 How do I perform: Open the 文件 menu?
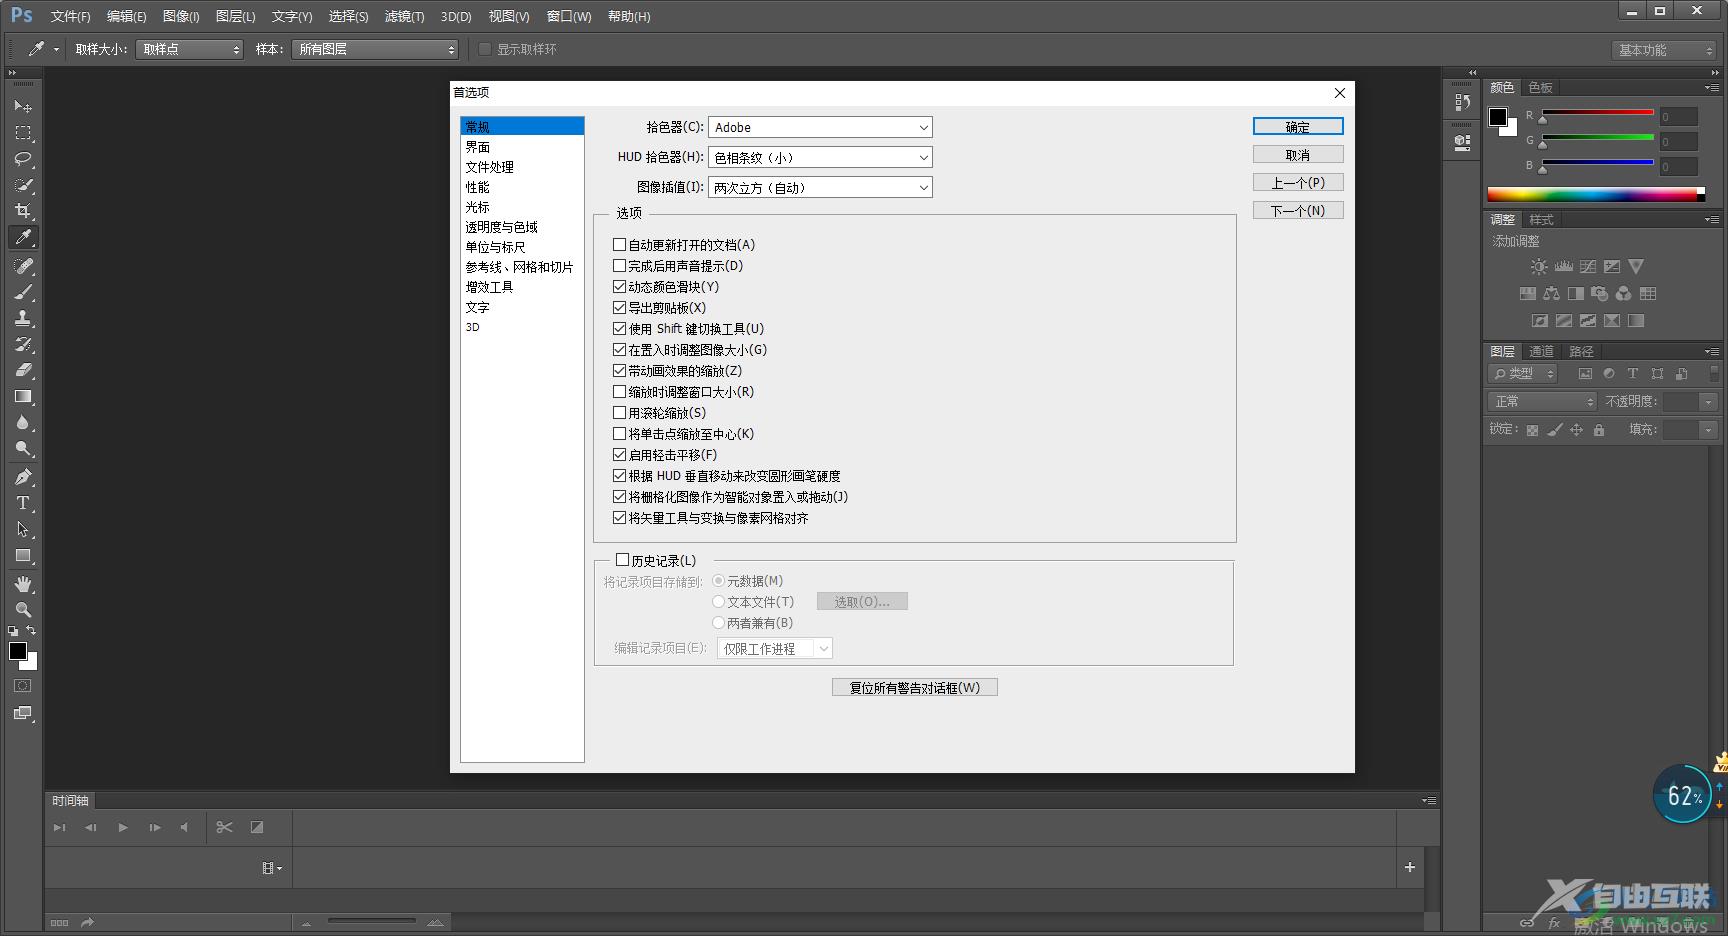click(x=70, y=16)
